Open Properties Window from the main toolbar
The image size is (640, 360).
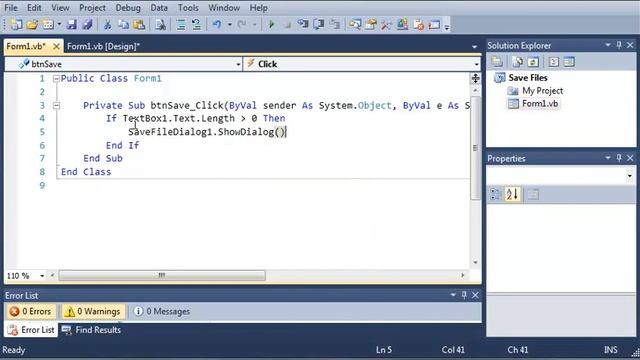tap(371, 25)
